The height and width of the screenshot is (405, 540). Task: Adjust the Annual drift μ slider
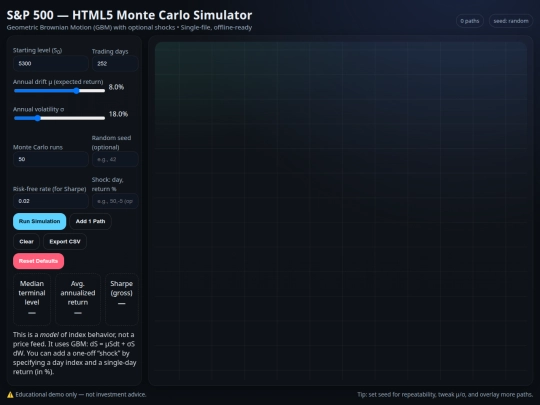[x=59, y=91]
